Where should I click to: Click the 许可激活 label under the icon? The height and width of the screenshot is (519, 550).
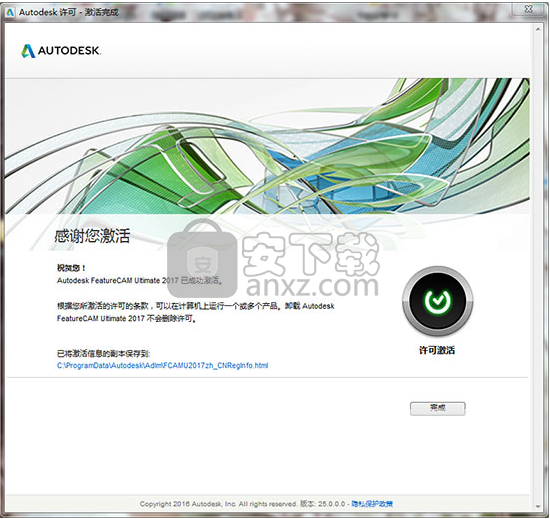click(437, 350)
